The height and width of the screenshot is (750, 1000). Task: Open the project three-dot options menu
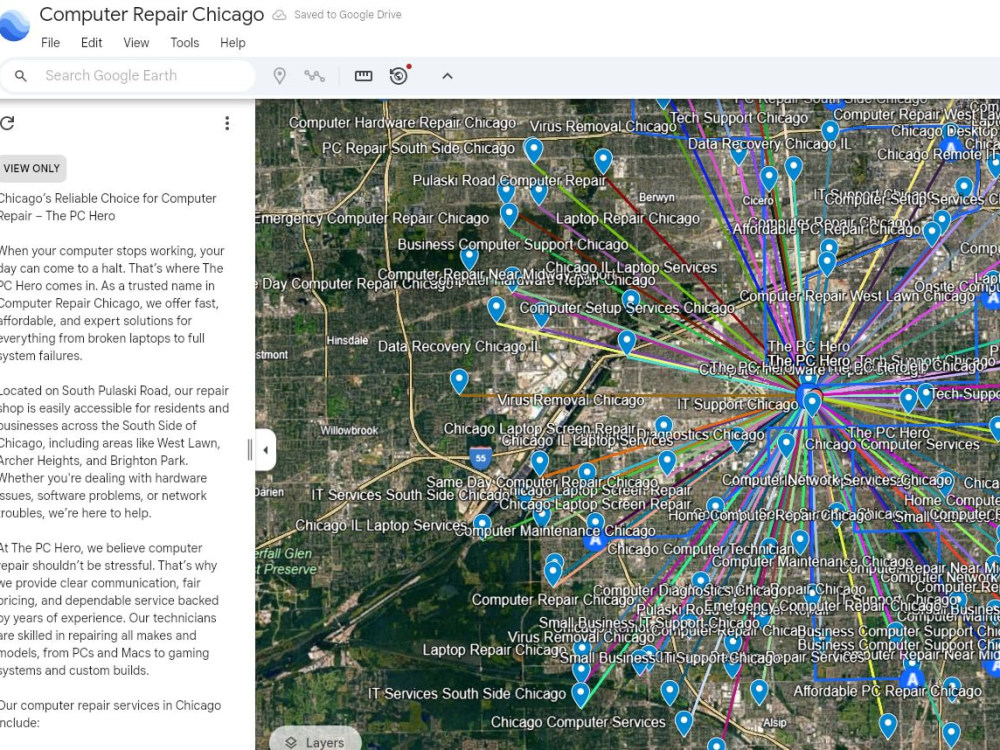coord(227,123)
